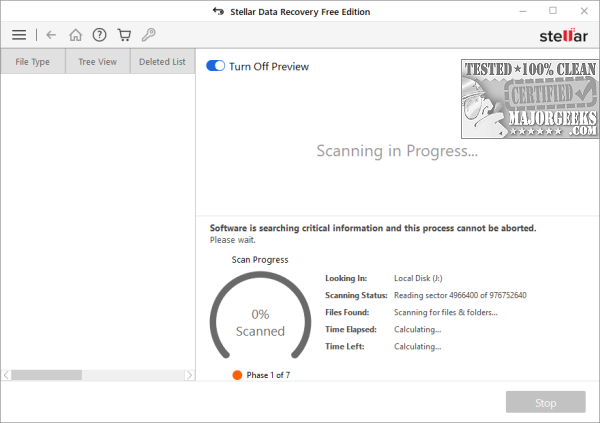The height and width of the screenshot is (423, 600).
Task: Switch to the File Type tab
Action: 33,61
